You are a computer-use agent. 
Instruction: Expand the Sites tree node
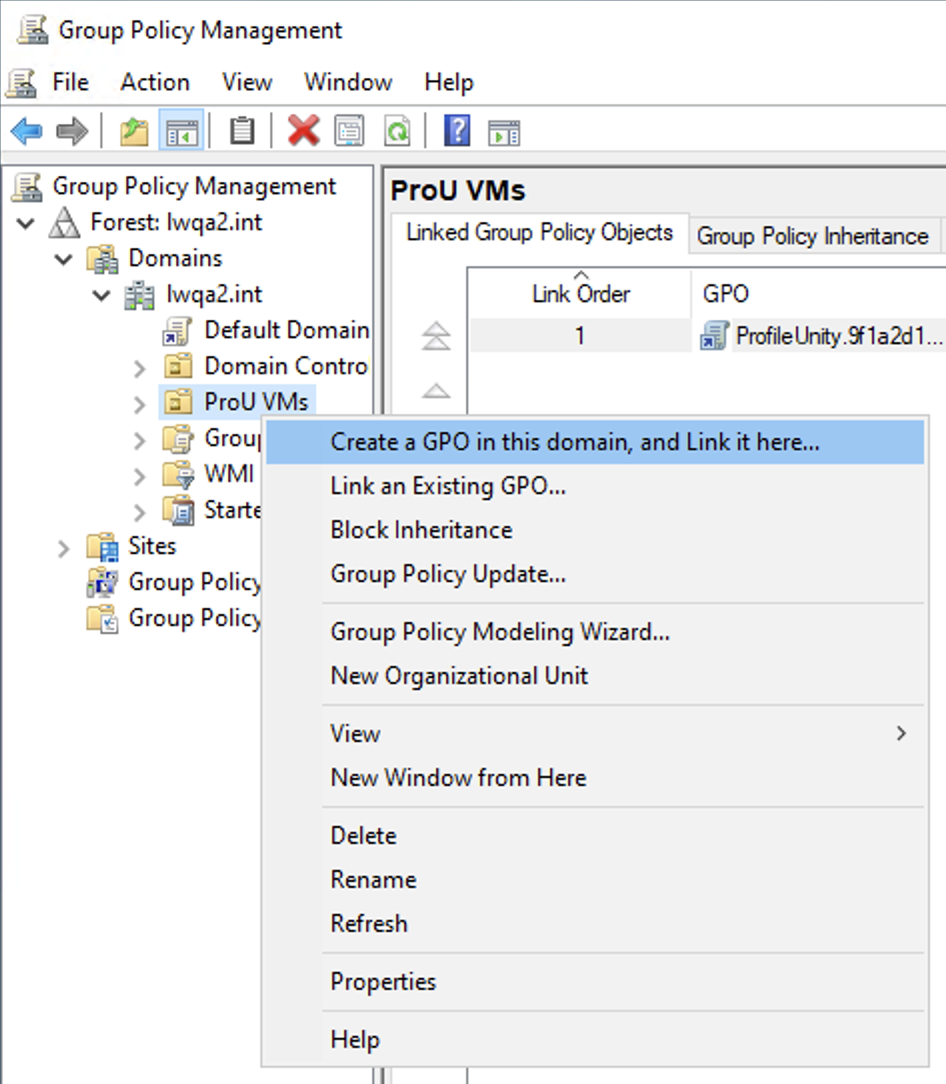[x=64, y=547]
